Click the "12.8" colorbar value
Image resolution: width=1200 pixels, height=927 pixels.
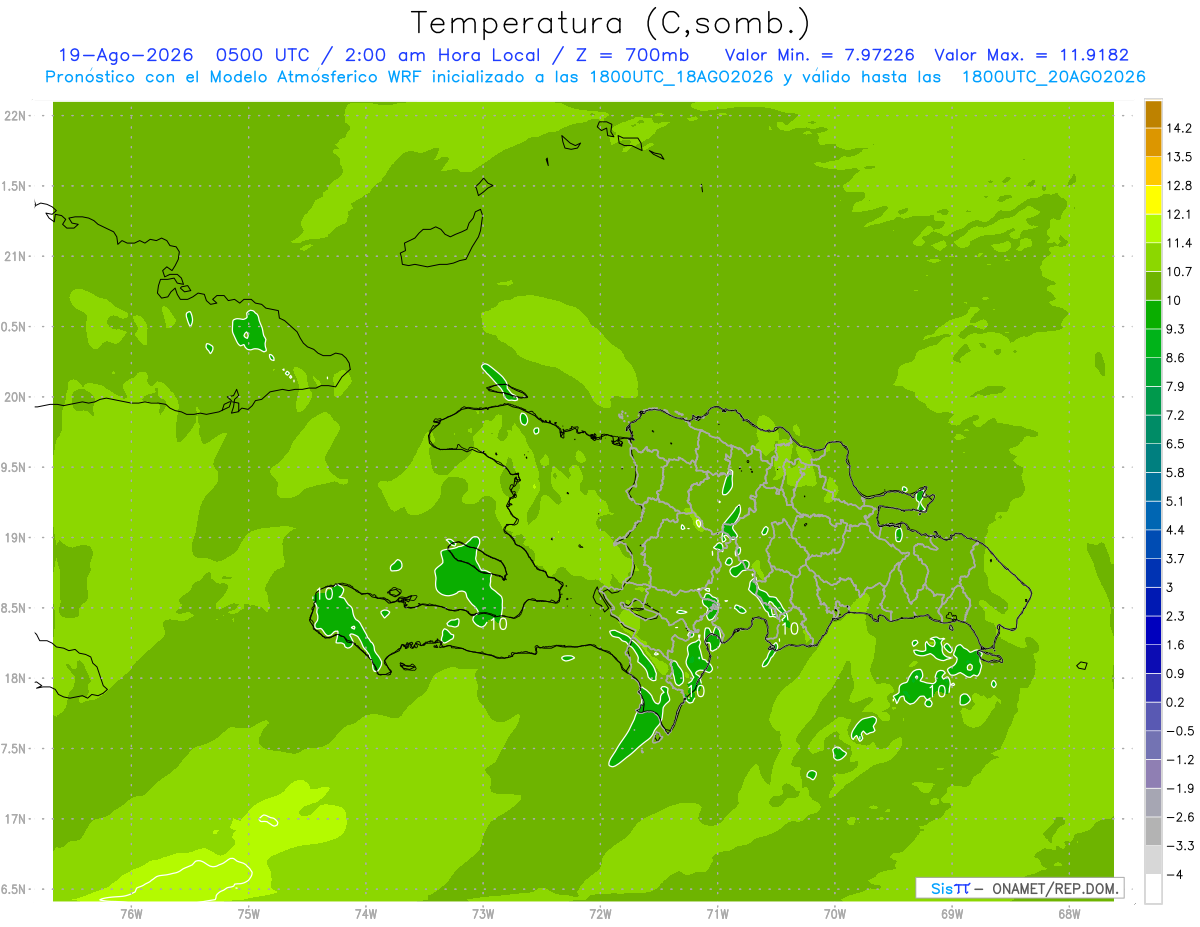pos(1179,186)
